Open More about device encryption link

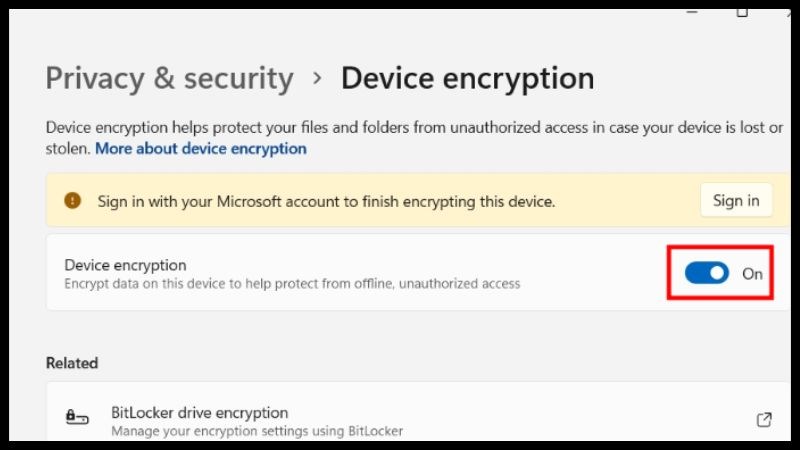point(201,148)
